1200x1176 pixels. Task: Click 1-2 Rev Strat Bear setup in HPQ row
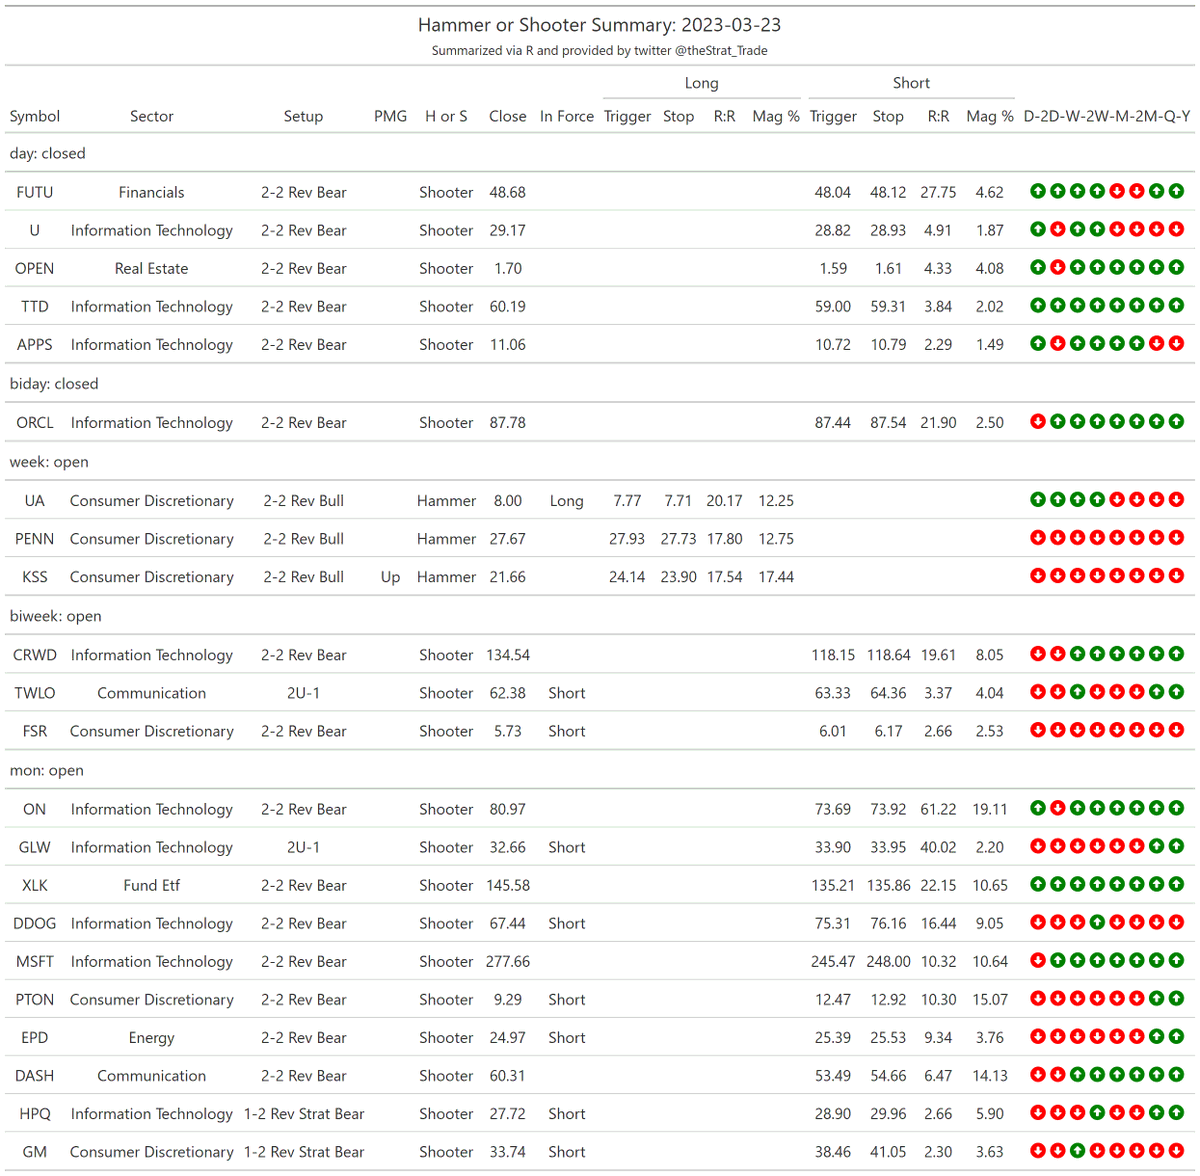304,1113
